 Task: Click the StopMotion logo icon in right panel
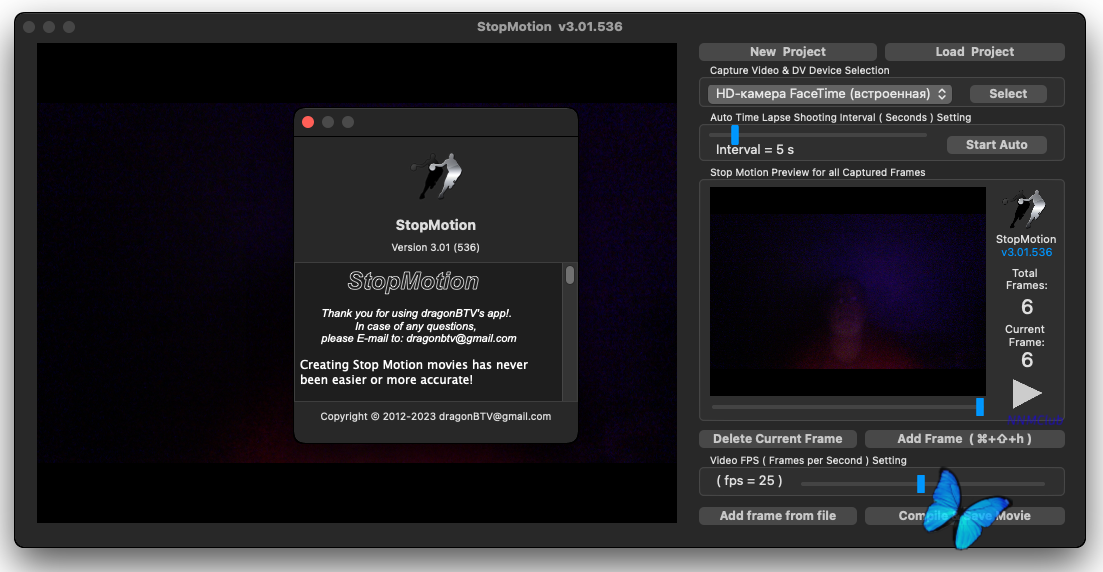click(1025, 209)
